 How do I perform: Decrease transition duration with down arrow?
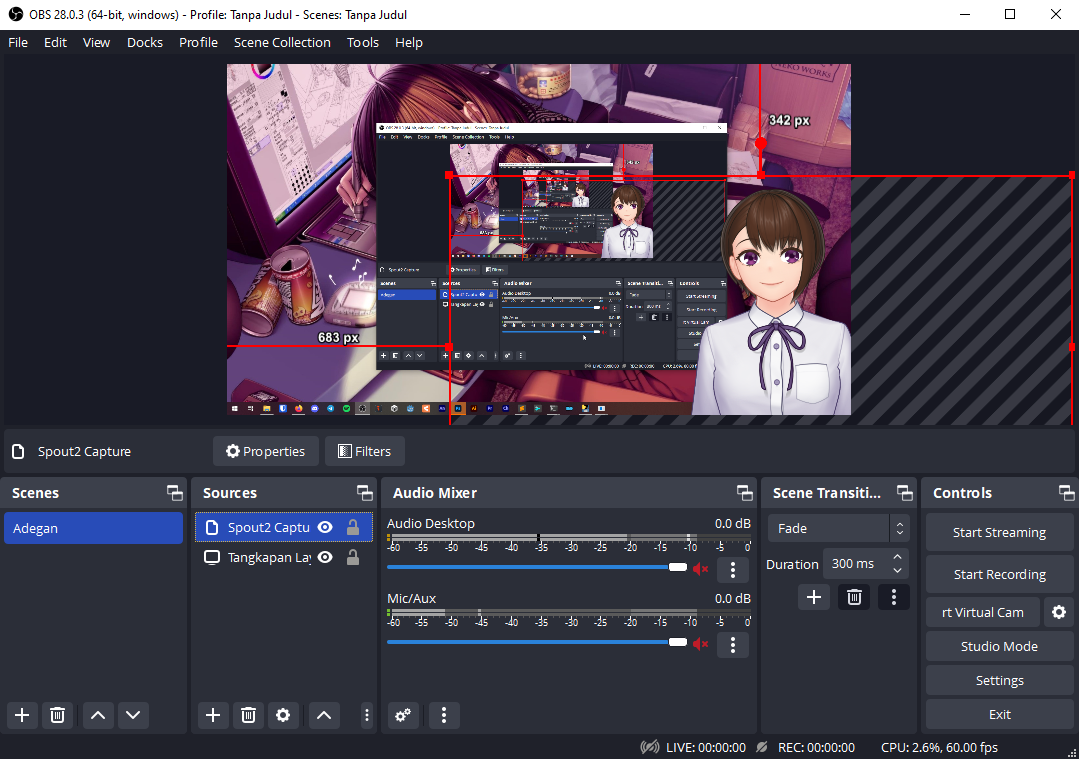897,570
